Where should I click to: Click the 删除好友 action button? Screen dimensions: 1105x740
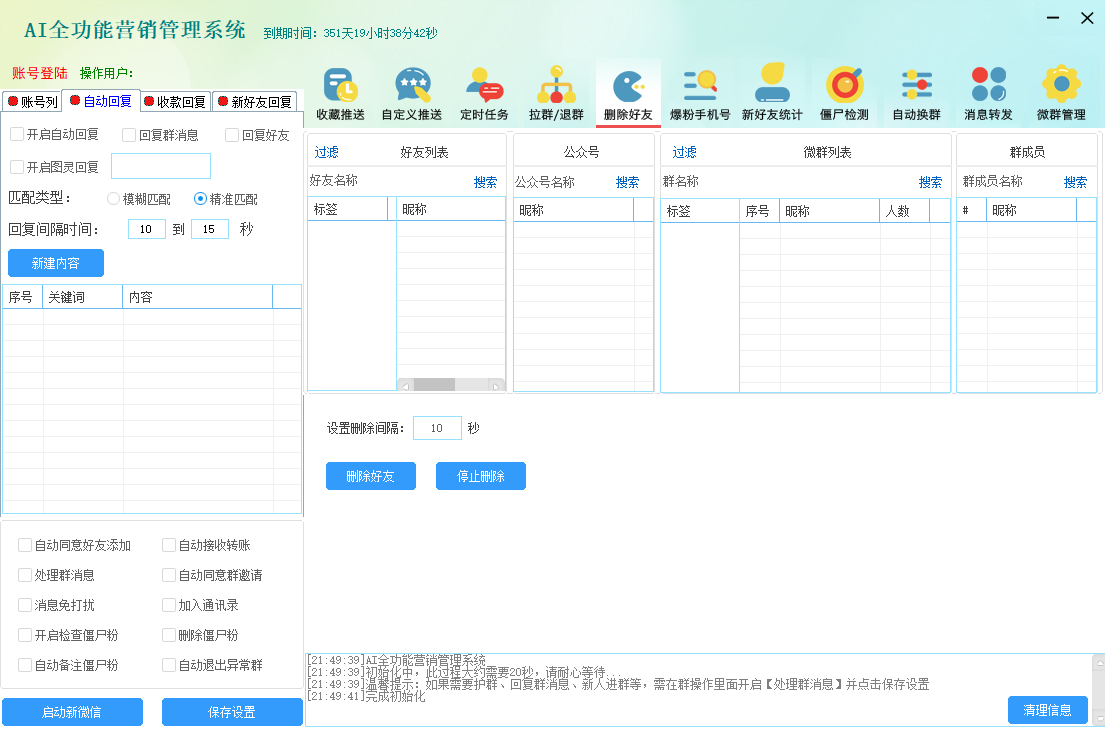[371, 476]
